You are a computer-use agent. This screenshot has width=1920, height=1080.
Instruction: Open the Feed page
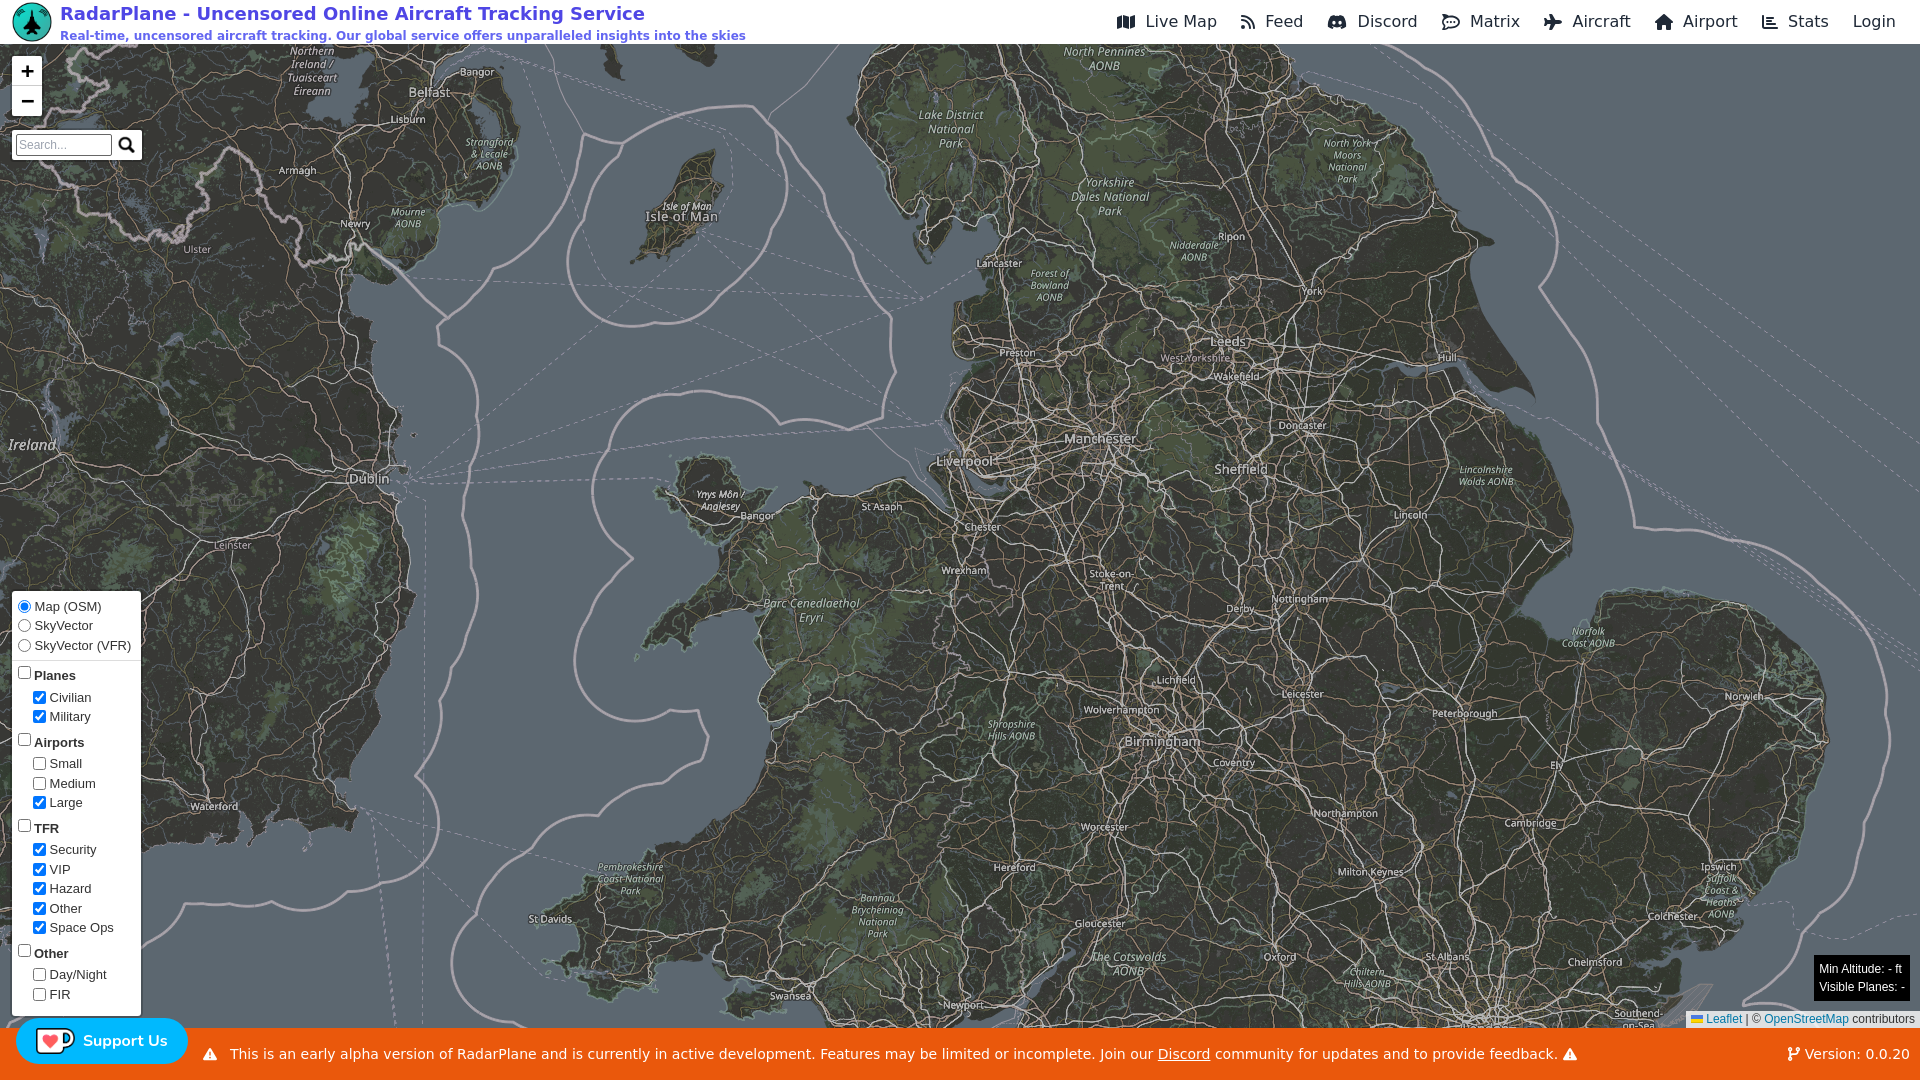pos(1271,22)
